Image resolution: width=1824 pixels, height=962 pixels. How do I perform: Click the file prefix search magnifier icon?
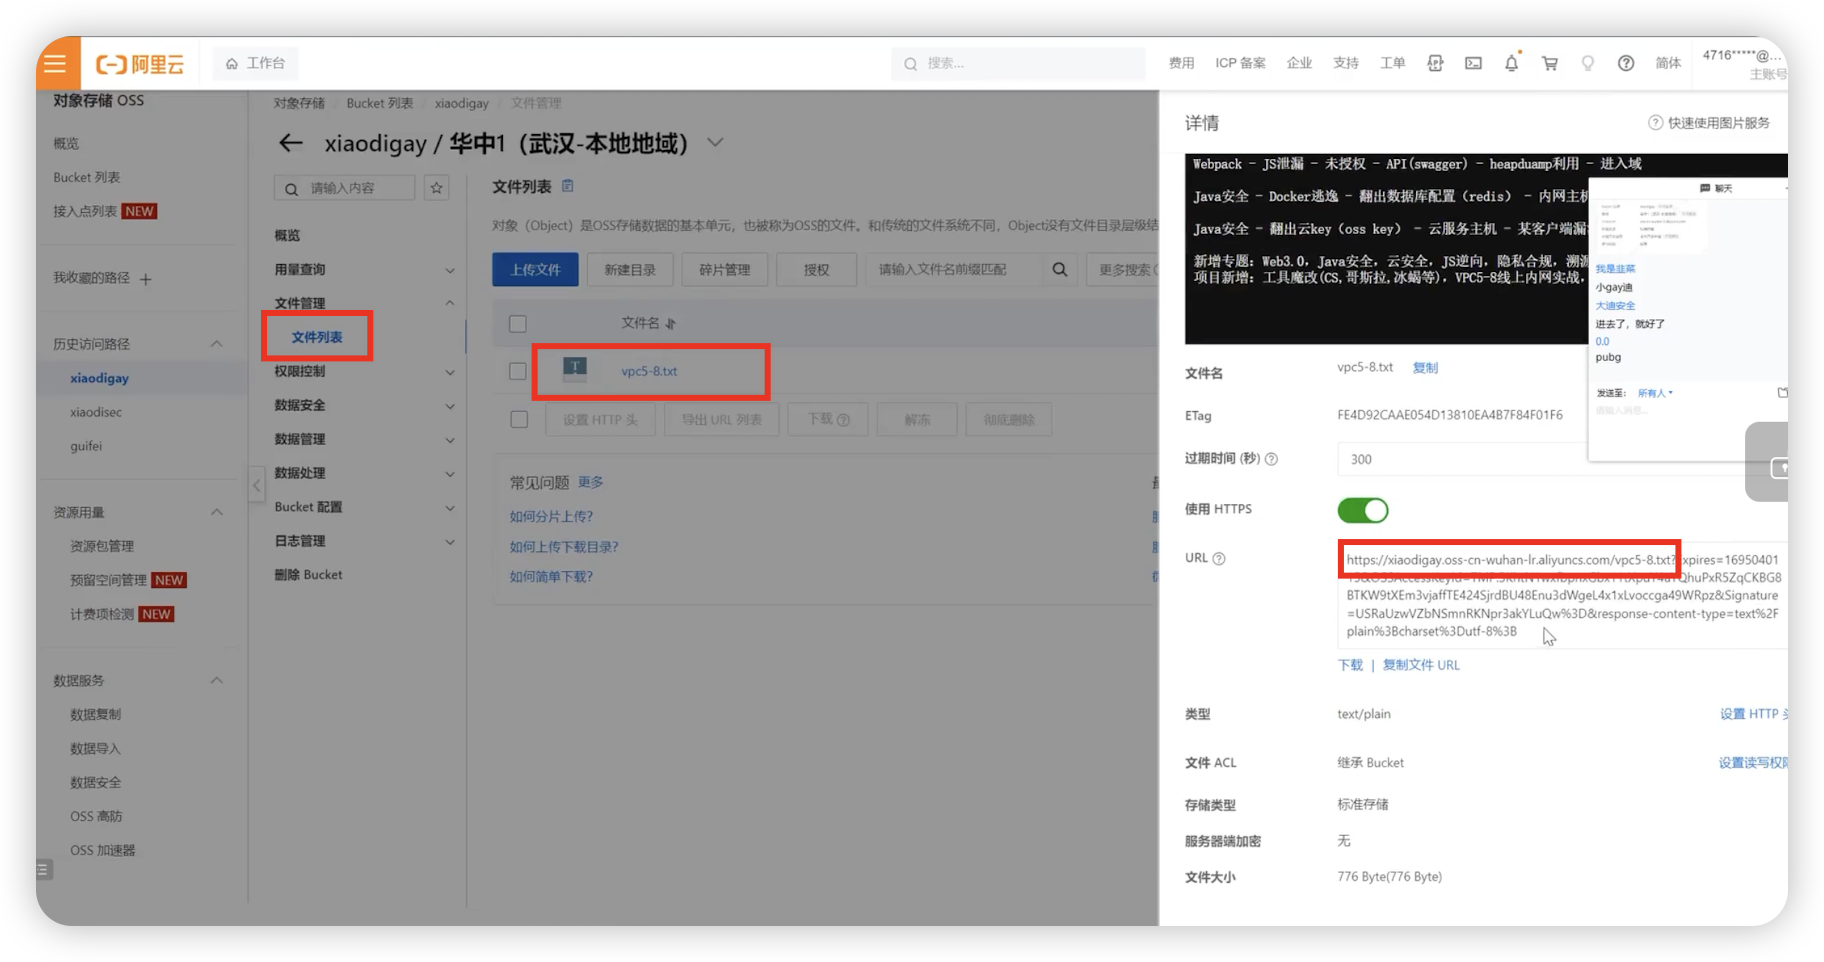coord(1060,270)
